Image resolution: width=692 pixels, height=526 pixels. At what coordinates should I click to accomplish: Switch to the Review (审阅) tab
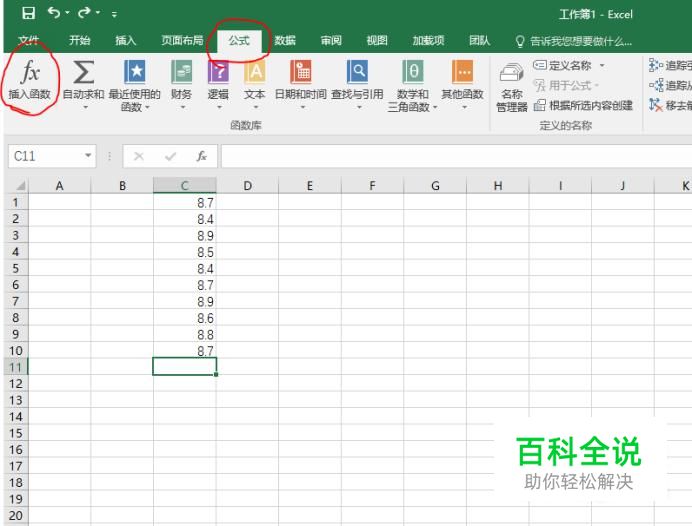point(331,41)
